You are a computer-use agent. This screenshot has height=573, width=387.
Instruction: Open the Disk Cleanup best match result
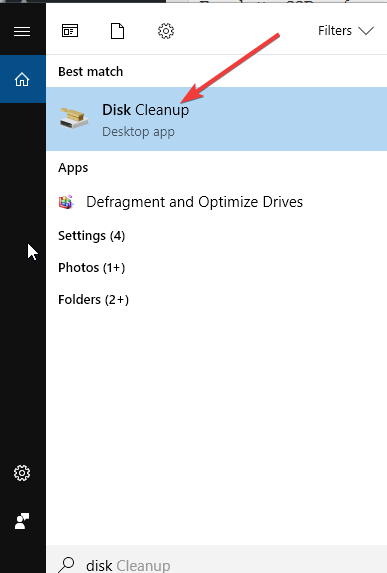tap(216, 119)
